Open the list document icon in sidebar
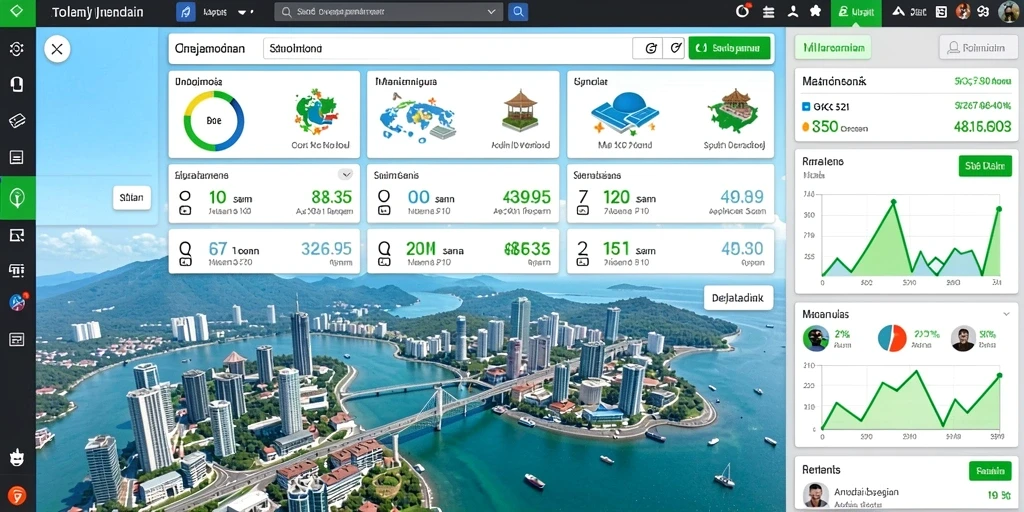This screenshot has width=1024, height=512. point(17,157)
